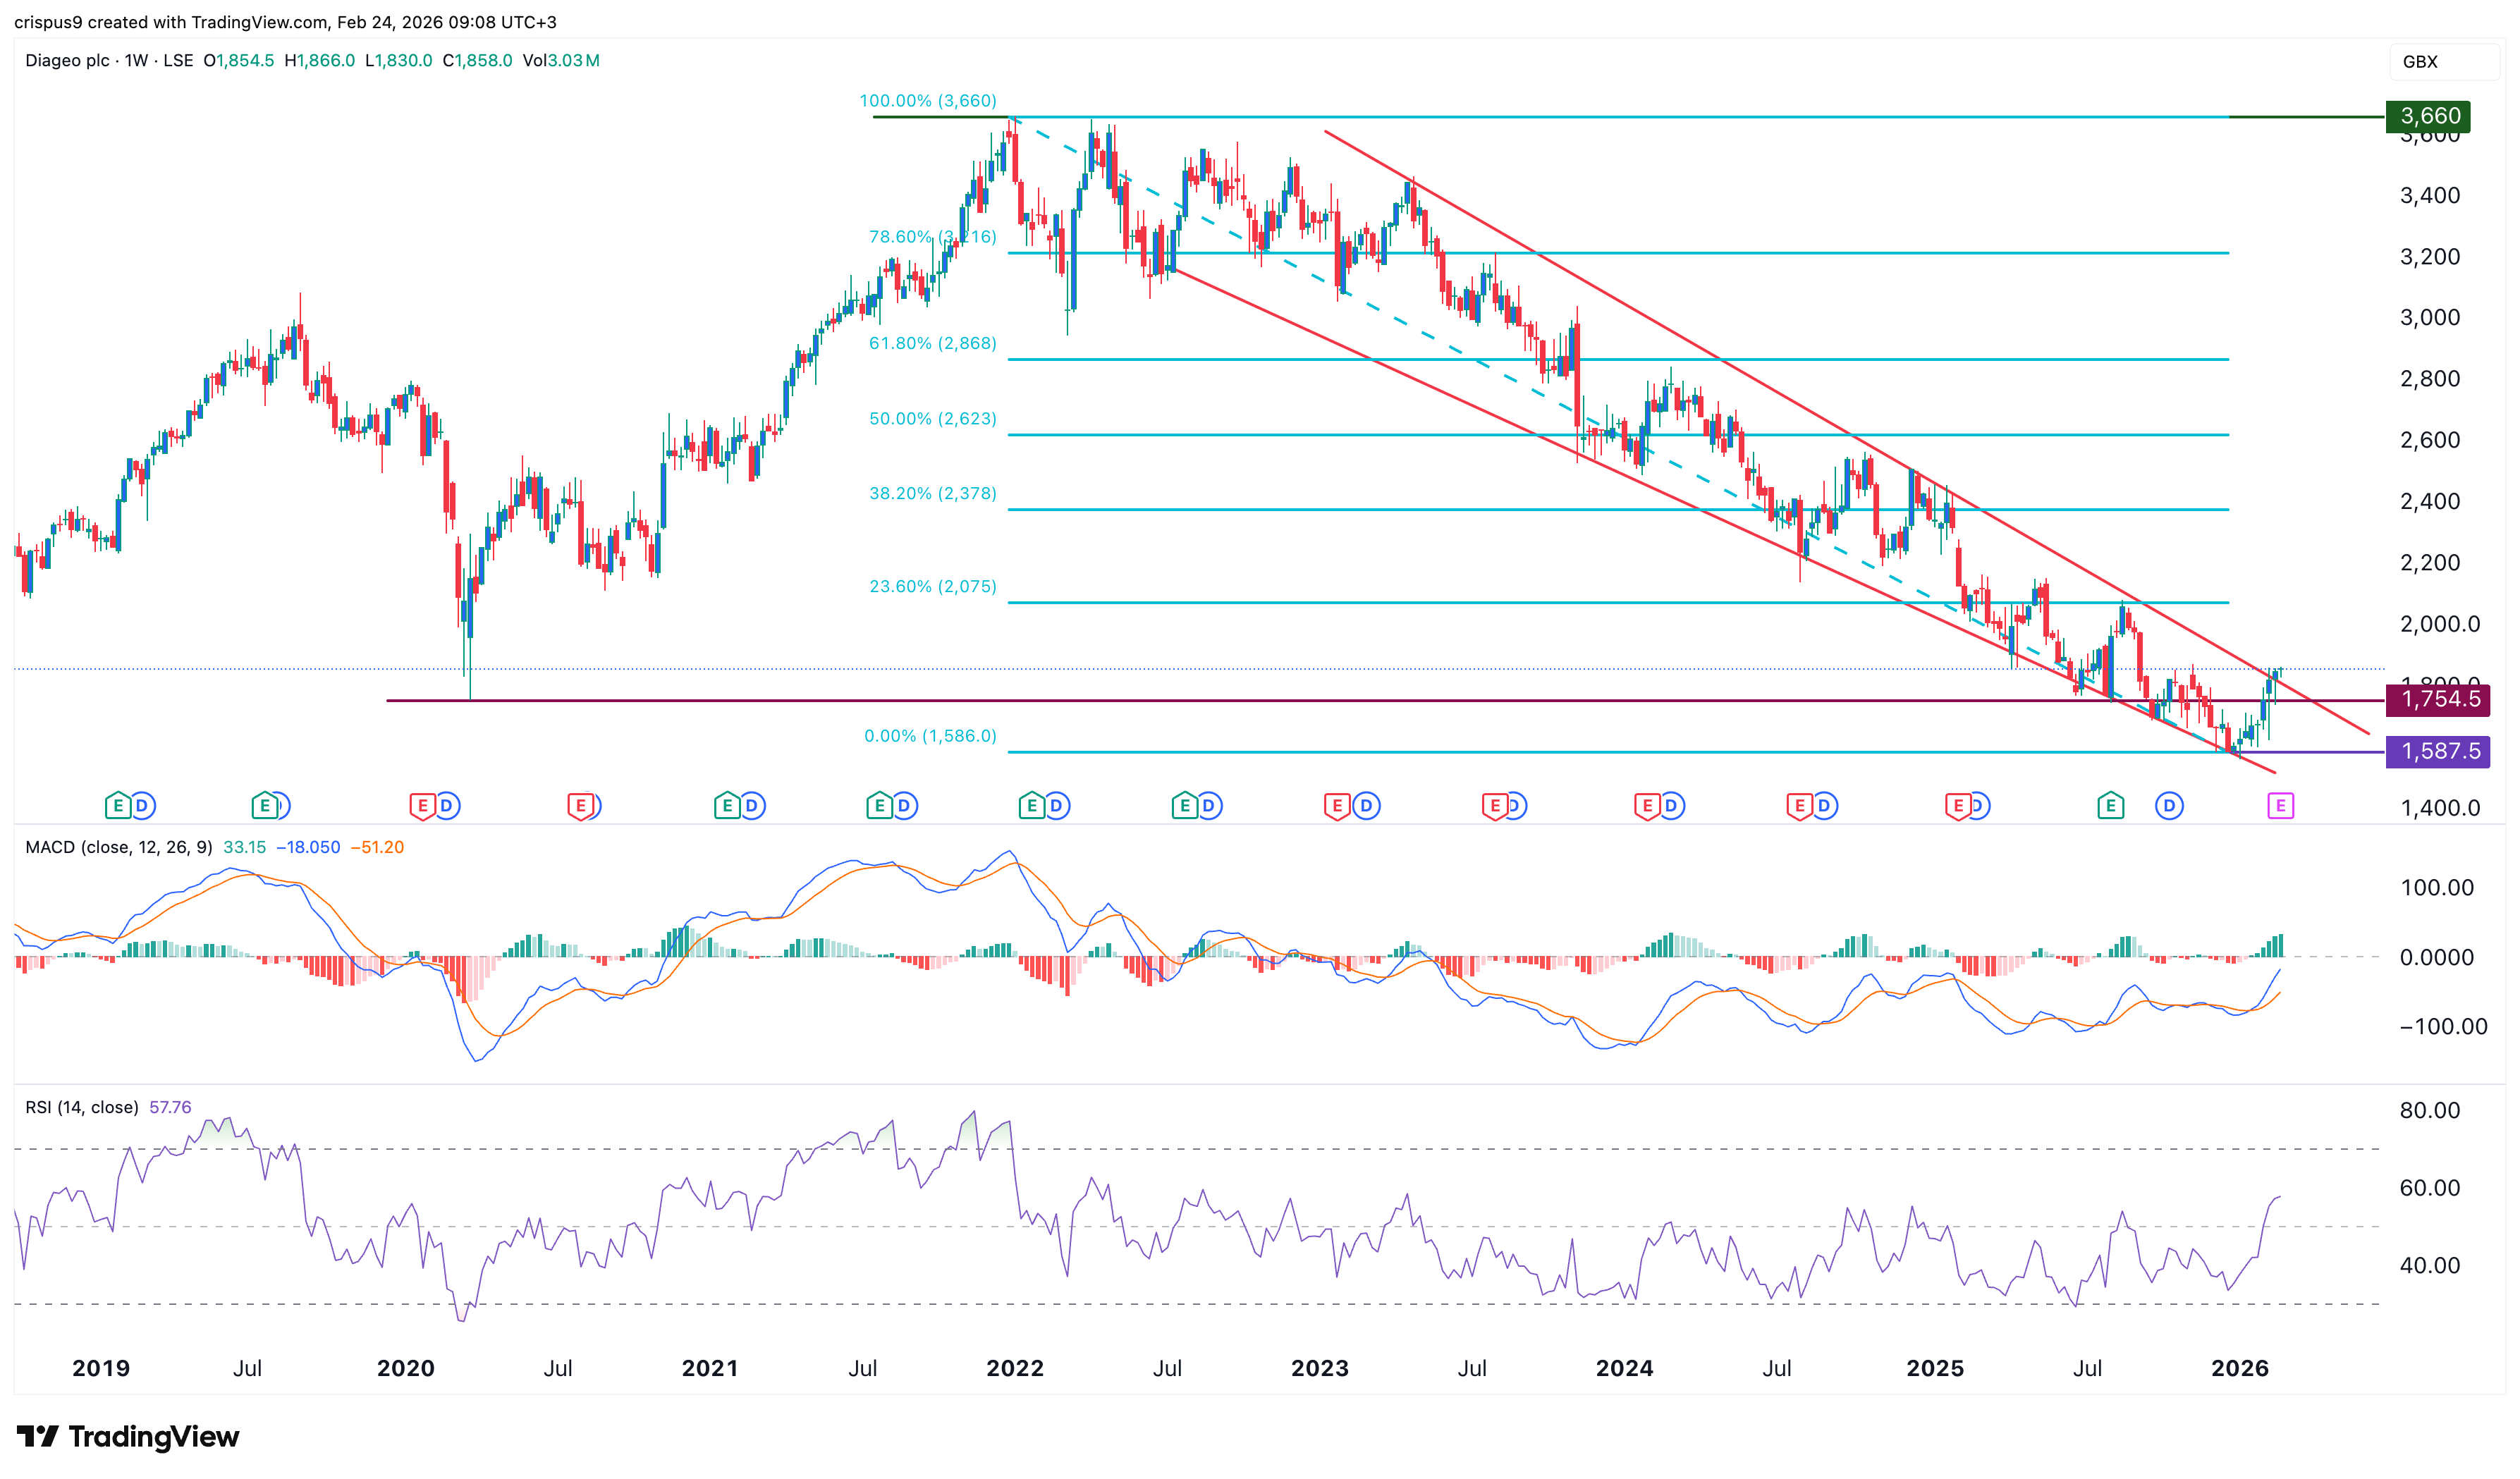2520x1479 pixels.
Task: Click the 3,660 green price label
Action: [2428, 116]
